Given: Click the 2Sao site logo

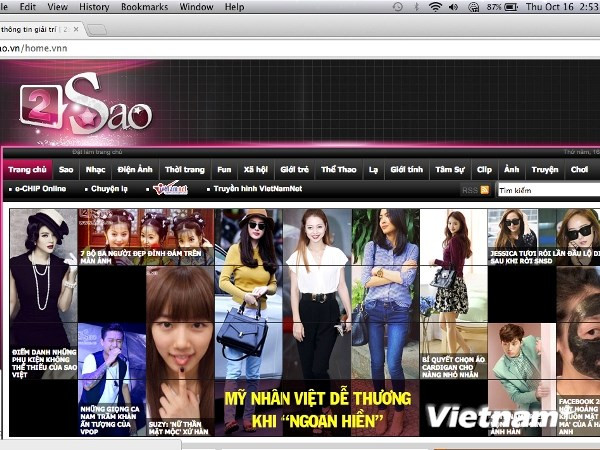Looking at the screenshot, I should coord(86,103).
